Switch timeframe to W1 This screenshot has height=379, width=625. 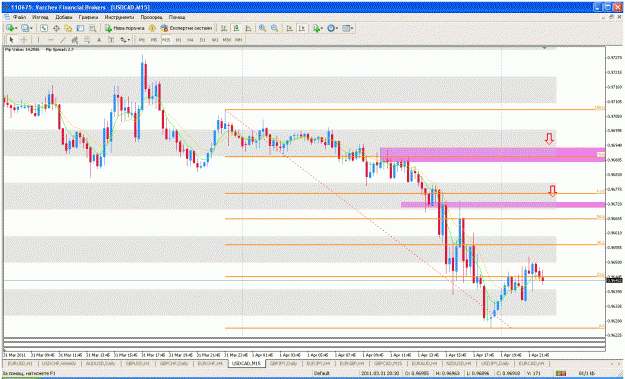pos(215,40)
